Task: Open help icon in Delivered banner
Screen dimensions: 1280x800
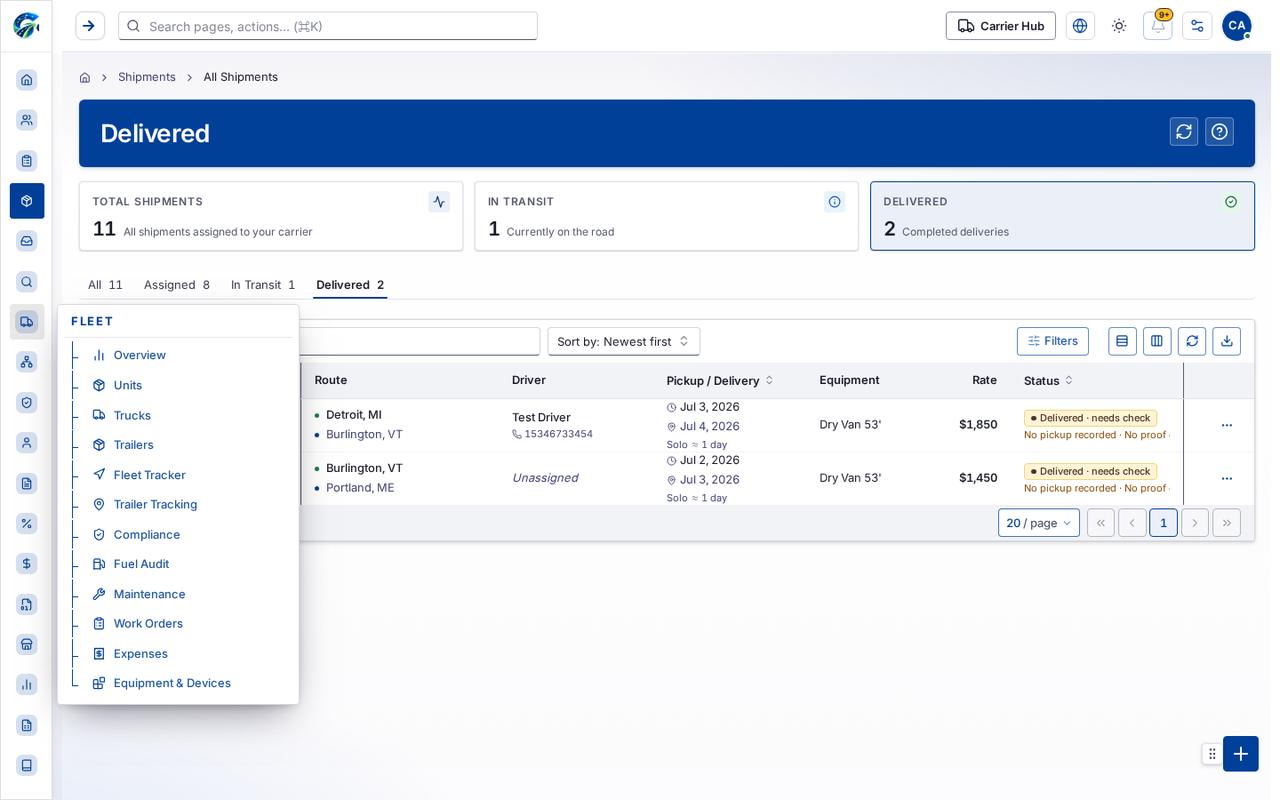Action: 1219,132
